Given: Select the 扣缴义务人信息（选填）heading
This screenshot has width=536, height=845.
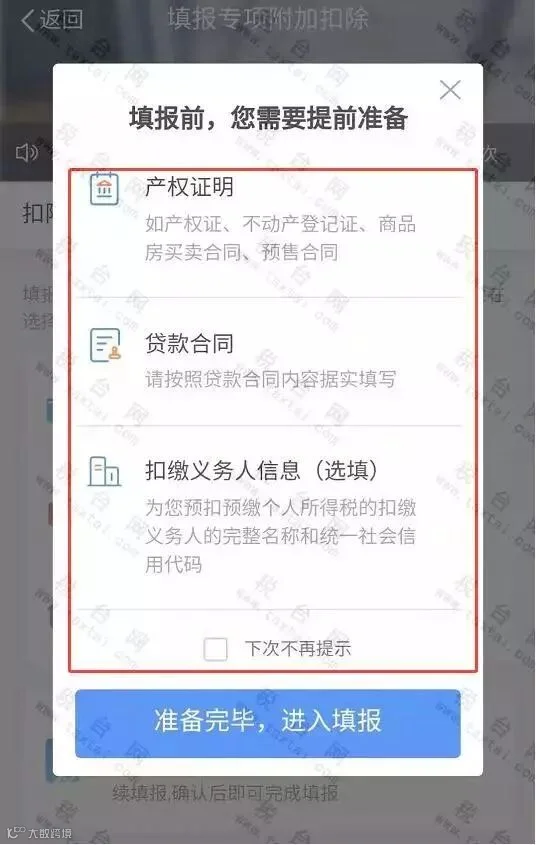Looking at the screenshot, I should [x=261, y=470].
